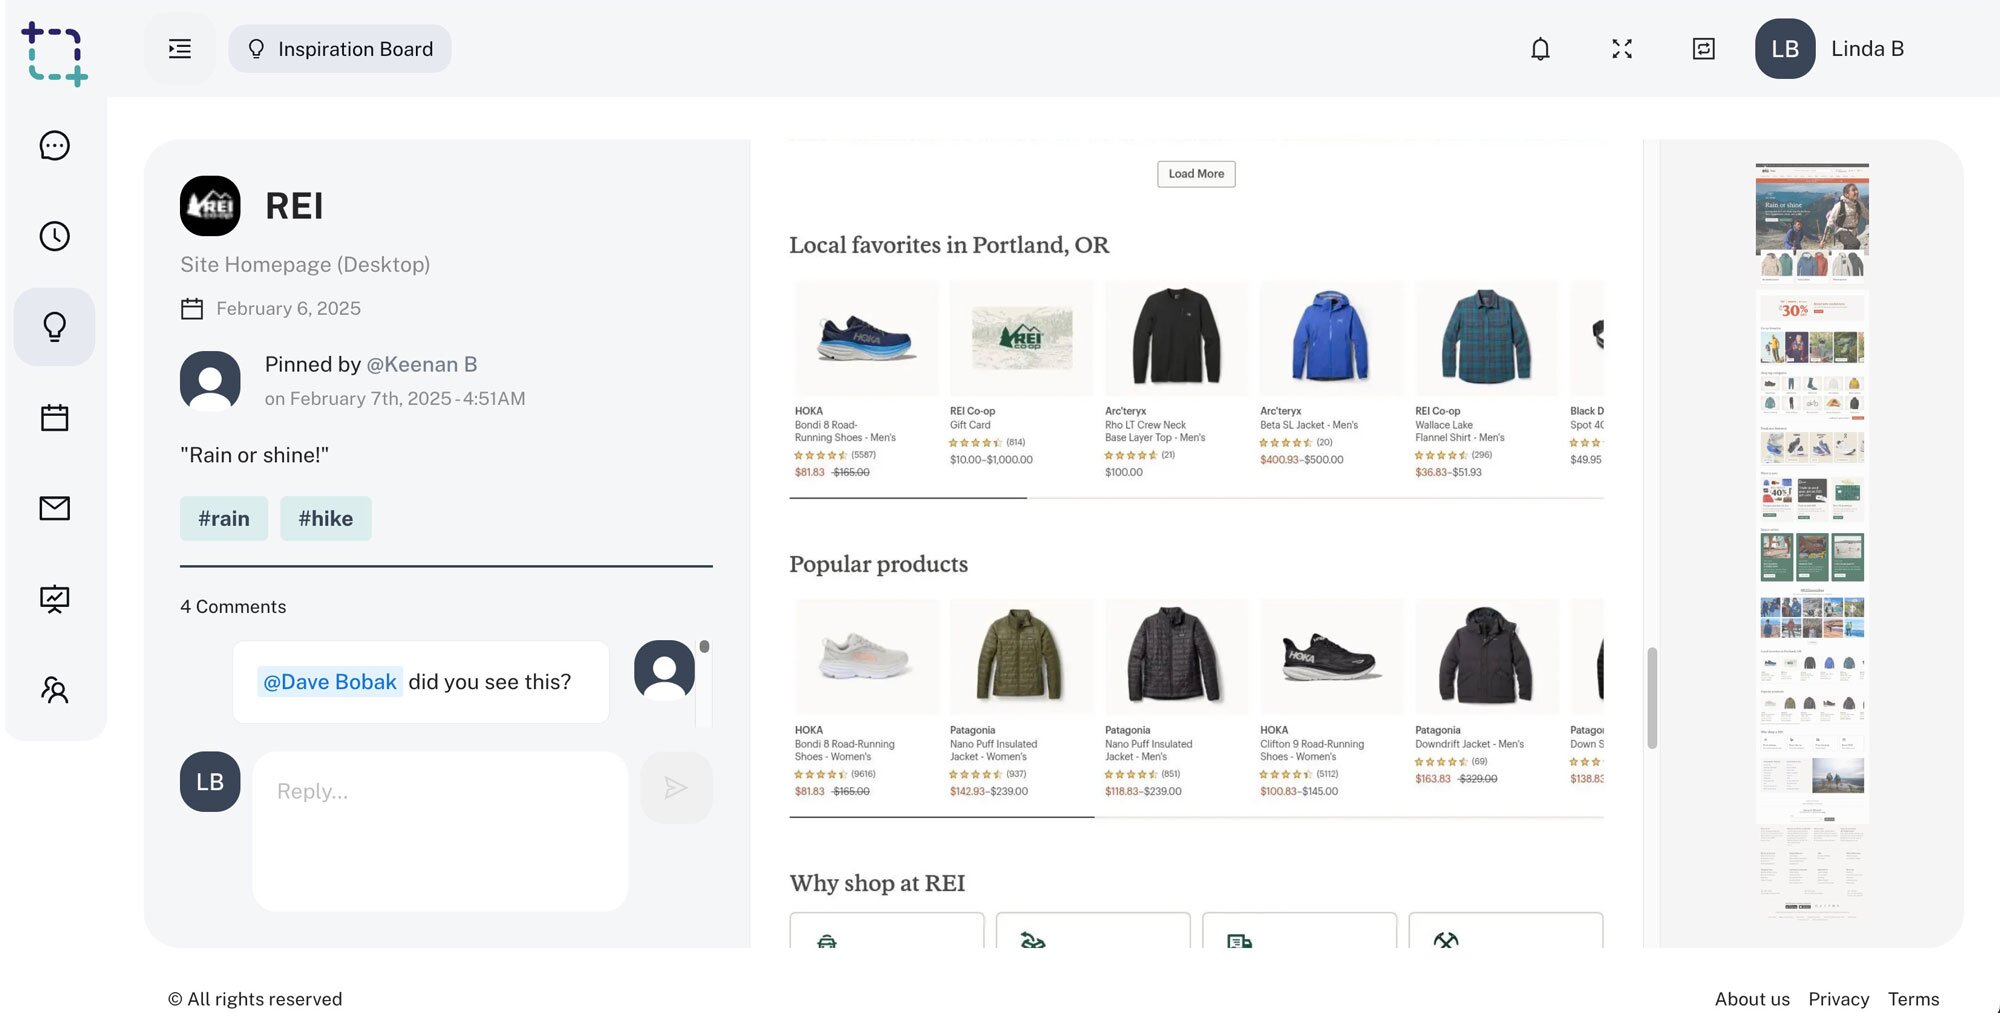Select the #rain tag
2000x1013 pixels.
(224, 519)
